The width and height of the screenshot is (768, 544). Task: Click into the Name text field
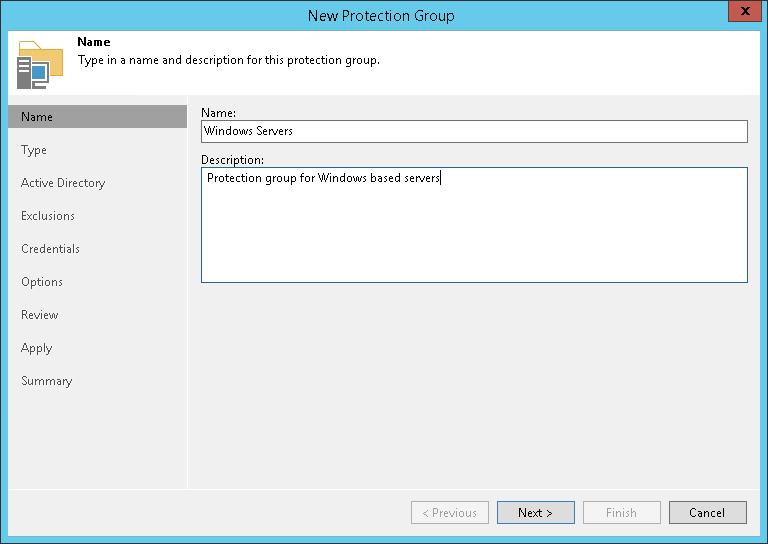pos(474,131)
